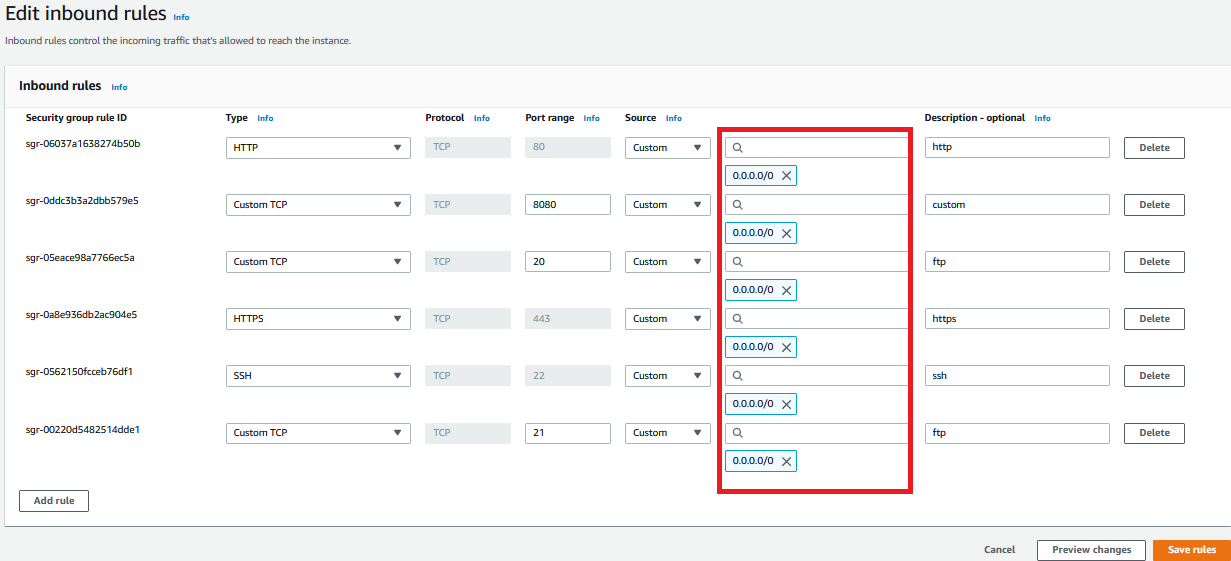
Task: Expand Source dropdown for the HTTPS rule
Action: (x=667, y=319)
